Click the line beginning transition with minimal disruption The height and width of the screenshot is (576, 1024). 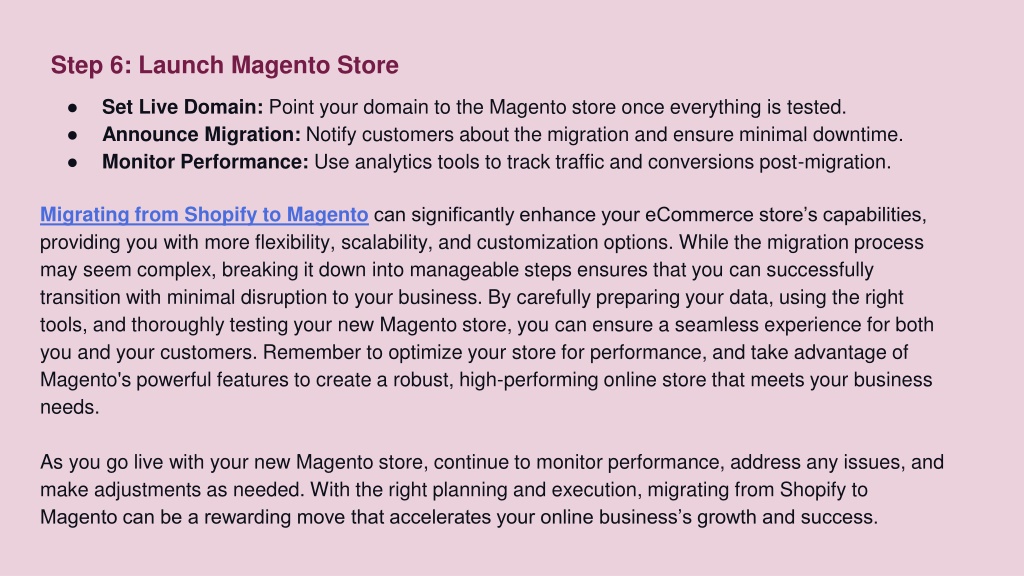(472, 297)
